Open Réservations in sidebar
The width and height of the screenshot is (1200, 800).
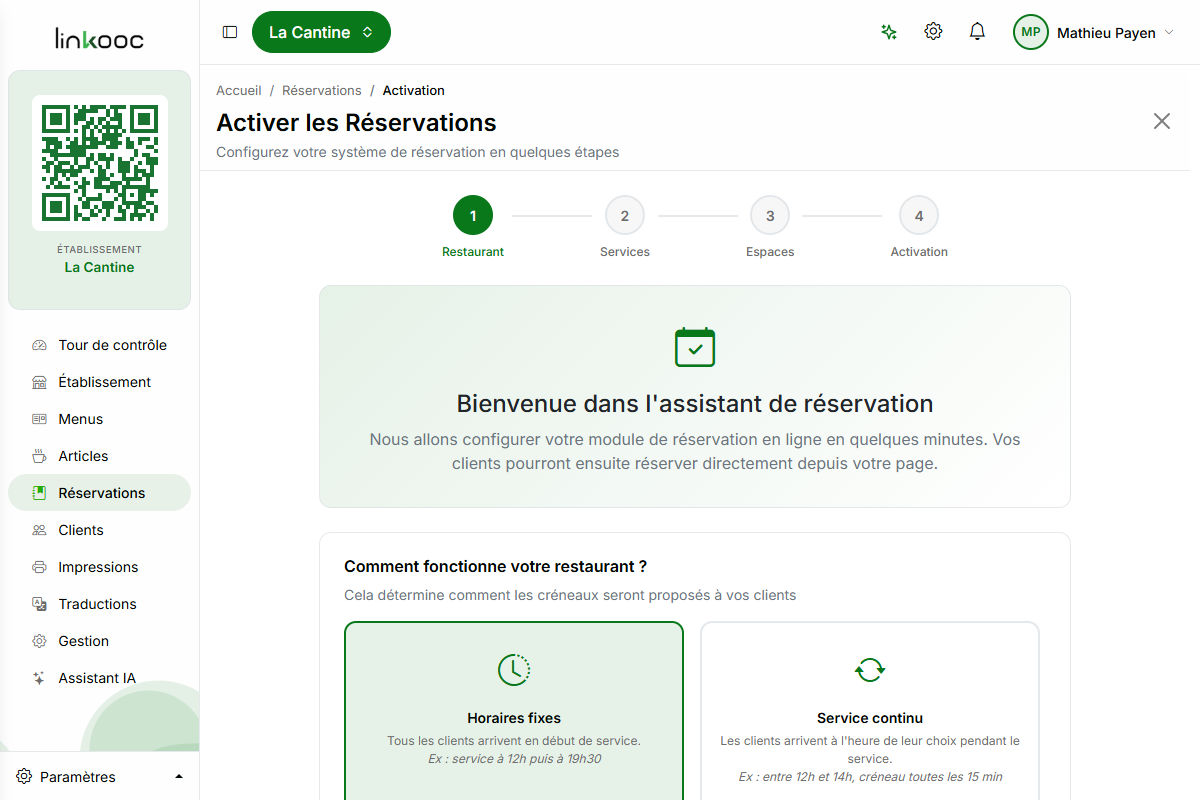(100, 493)
